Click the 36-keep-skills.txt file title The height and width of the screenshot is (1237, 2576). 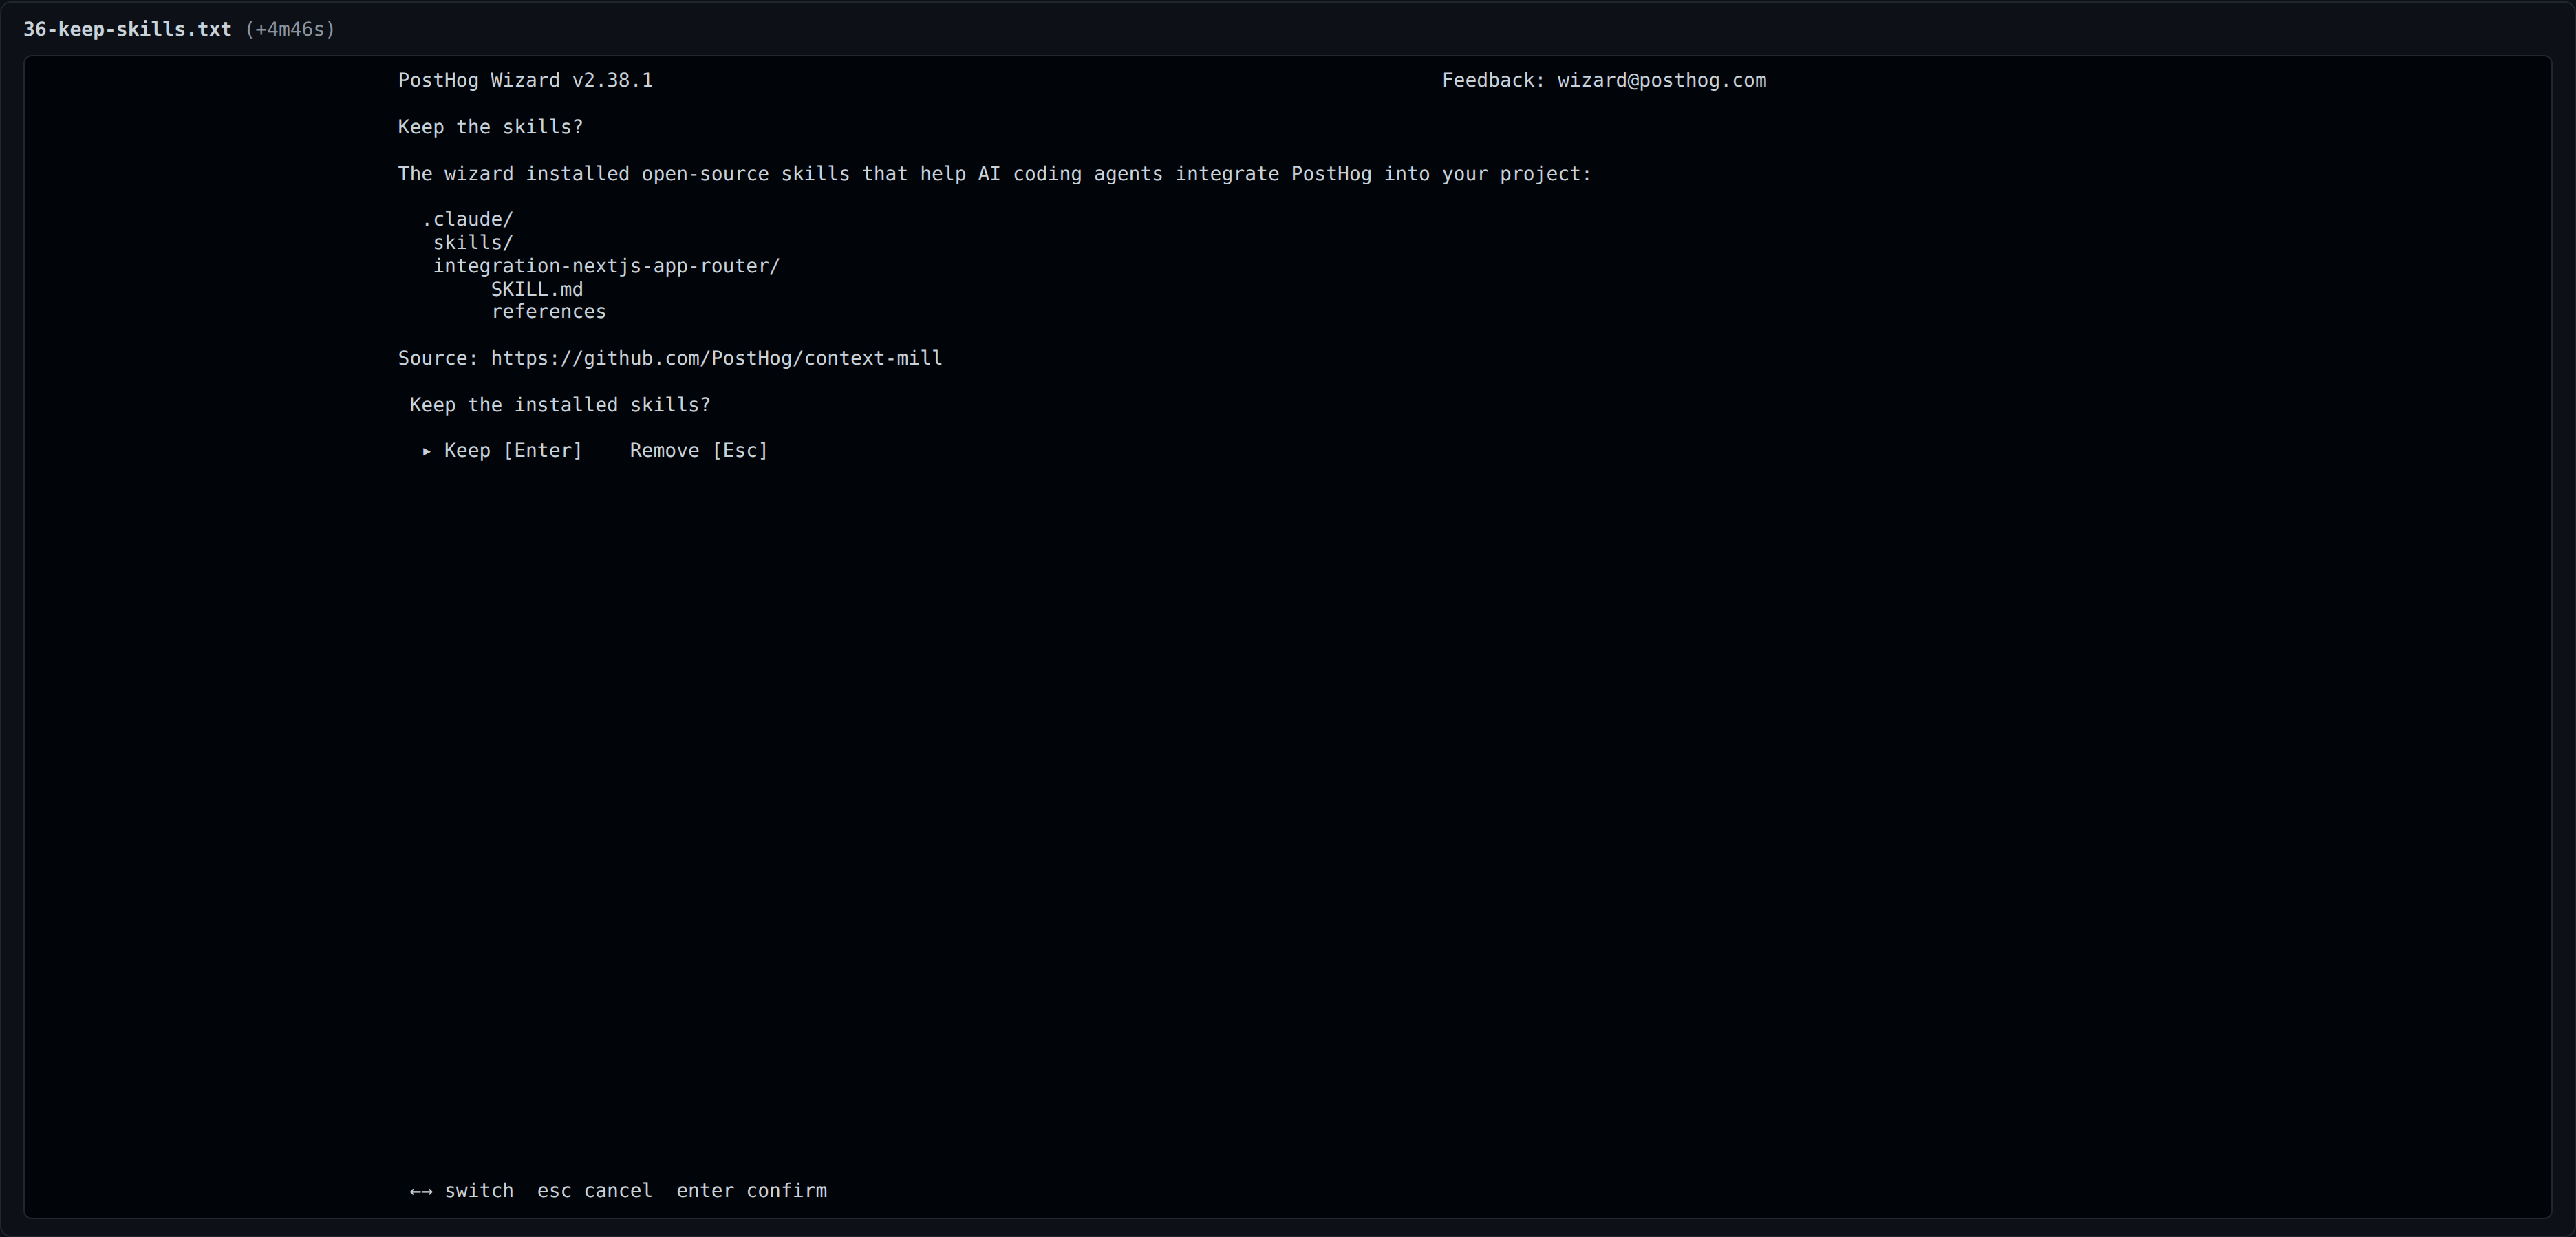127,29
